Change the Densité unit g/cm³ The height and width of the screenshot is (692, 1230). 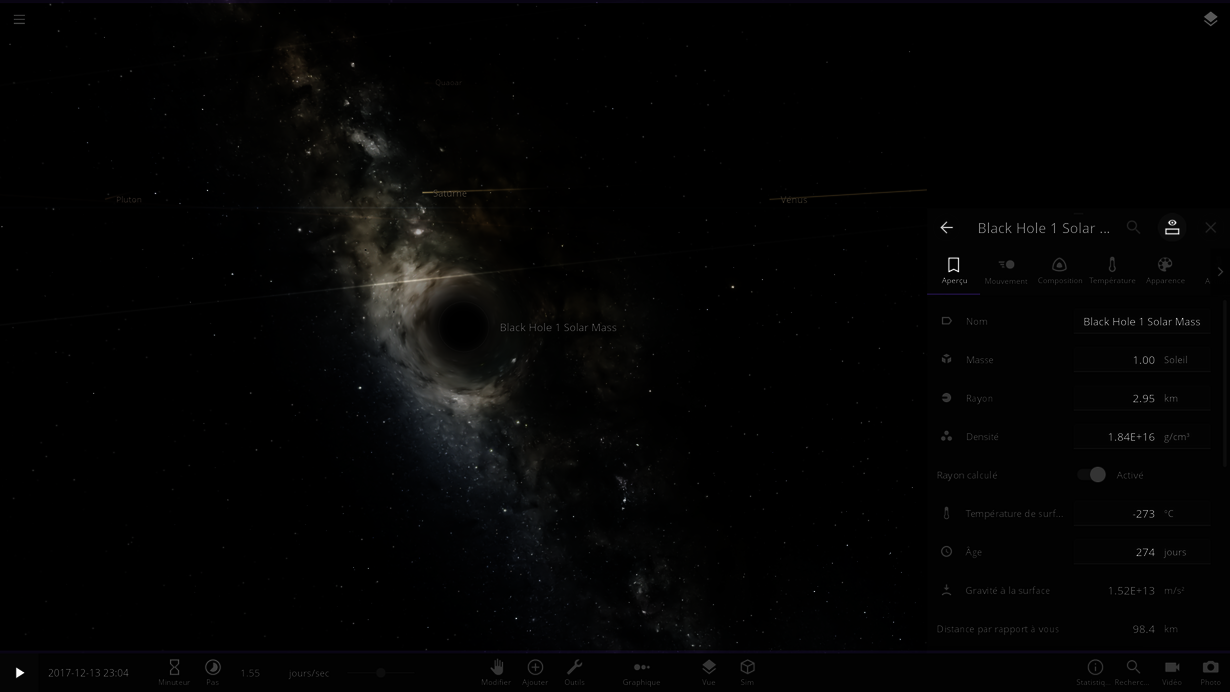[1177, 437]
